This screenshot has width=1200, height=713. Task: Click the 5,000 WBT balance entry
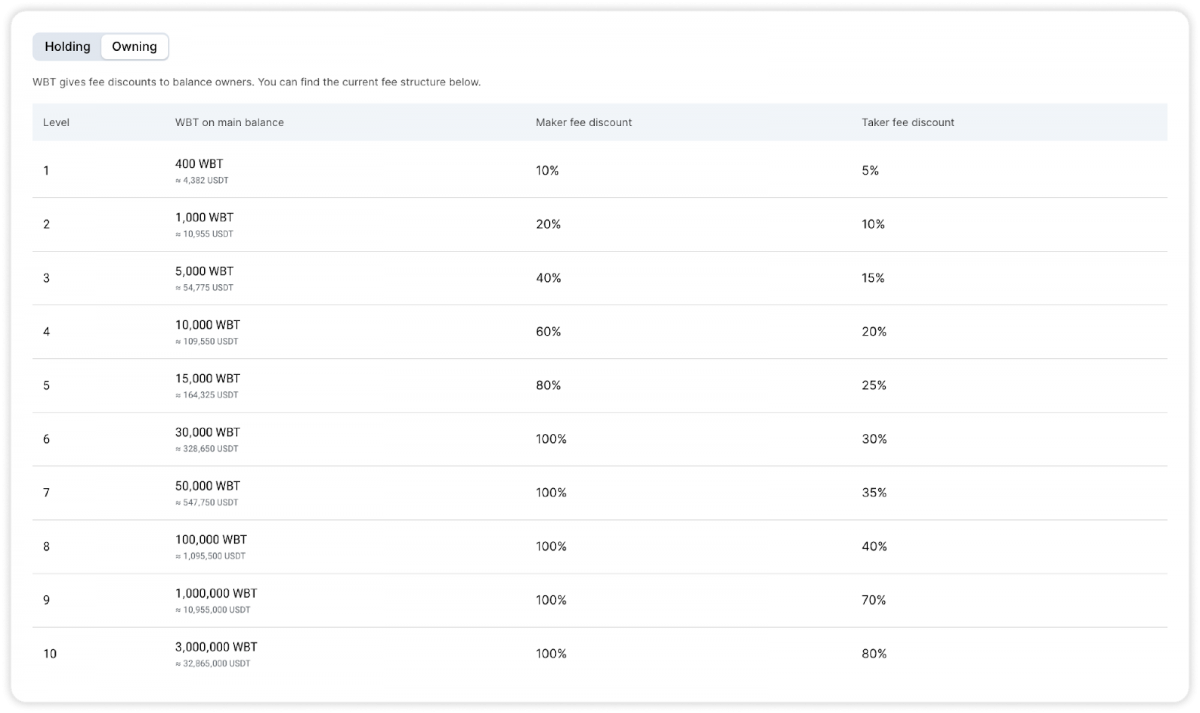point(204,271)
